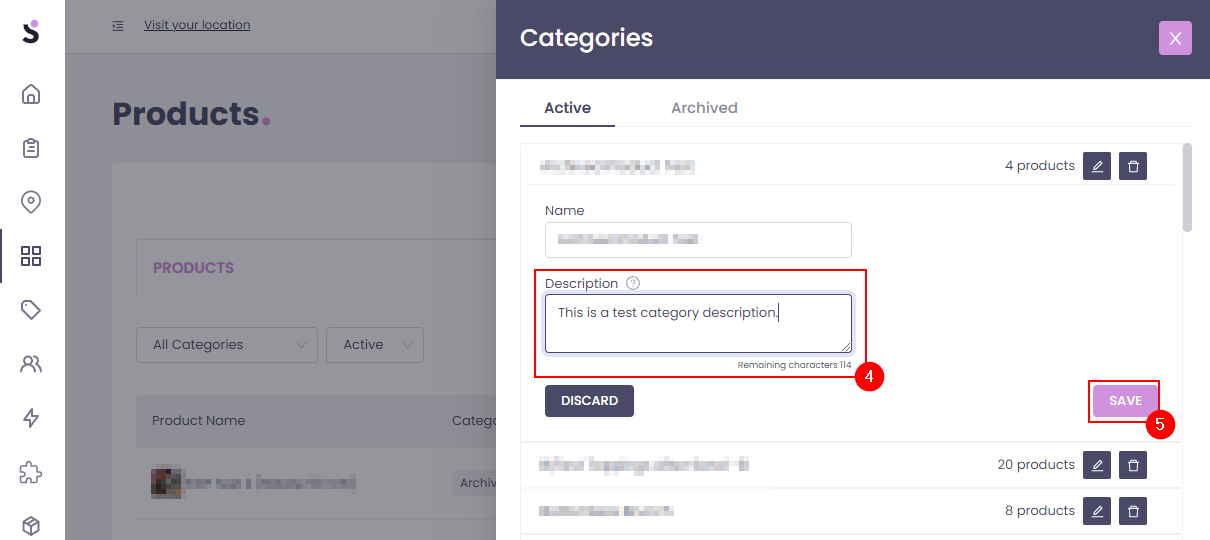Toggle the sidebar collapse menu icon
This screenshot has height=540, width=1210.
(x=118, y=25)
